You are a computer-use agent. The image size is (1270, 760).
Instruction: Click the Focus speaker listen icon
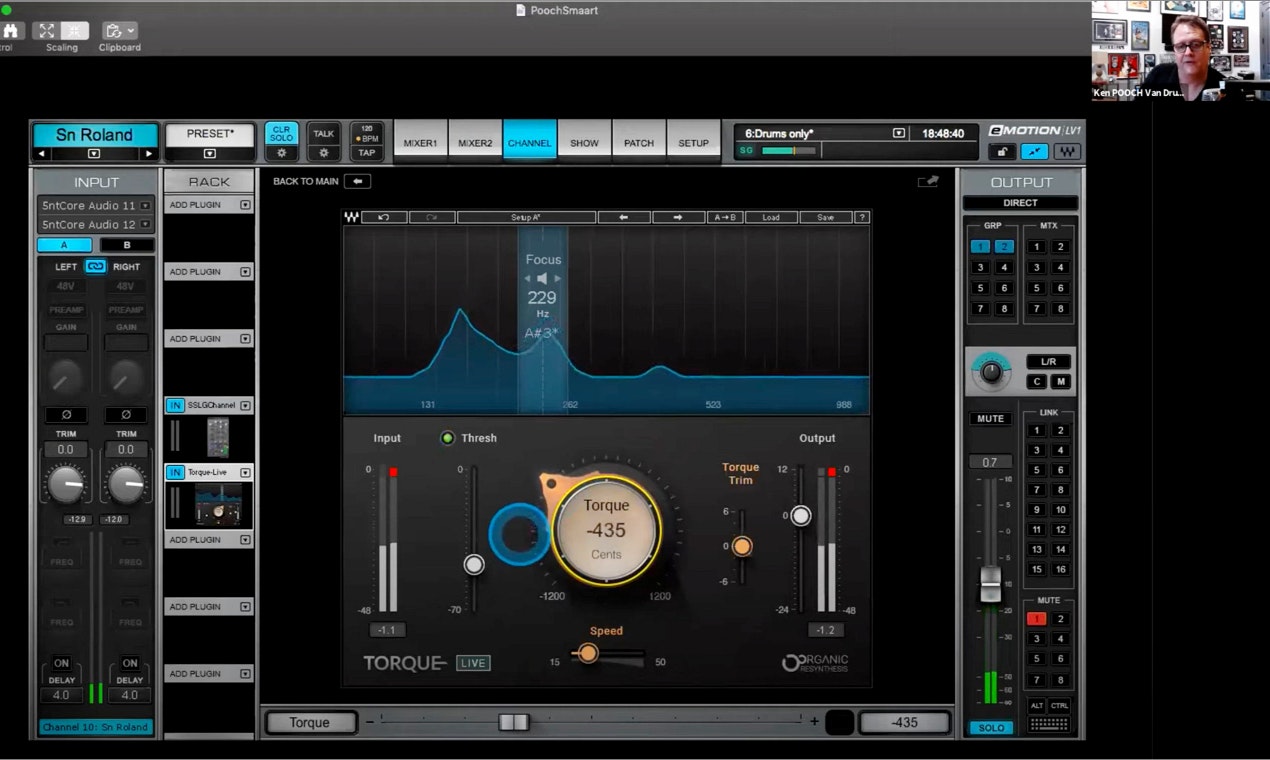tap(542, 278)
